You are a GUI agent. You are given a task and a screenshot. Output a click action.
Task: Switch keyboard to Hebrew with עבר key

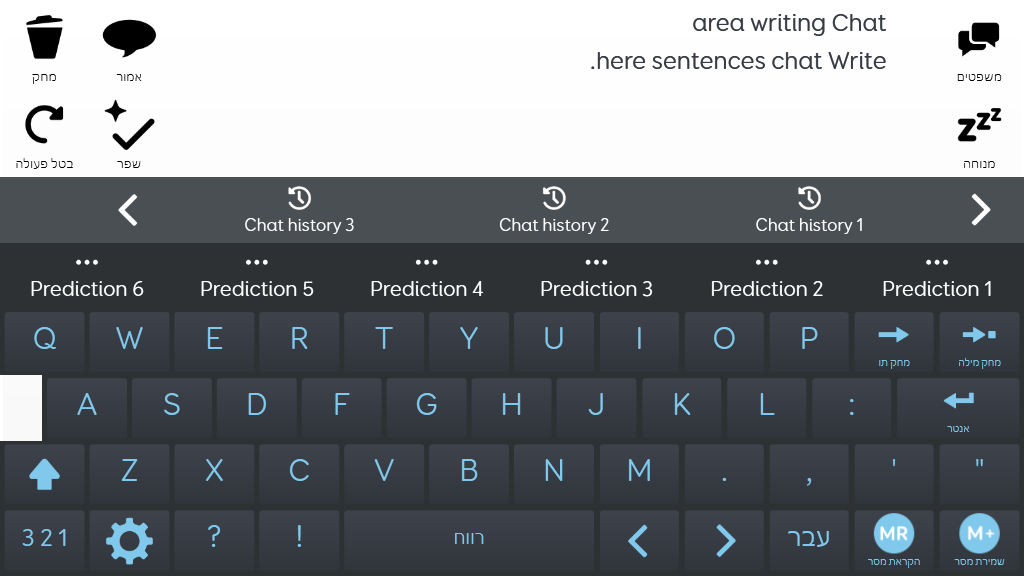(808, 541)
